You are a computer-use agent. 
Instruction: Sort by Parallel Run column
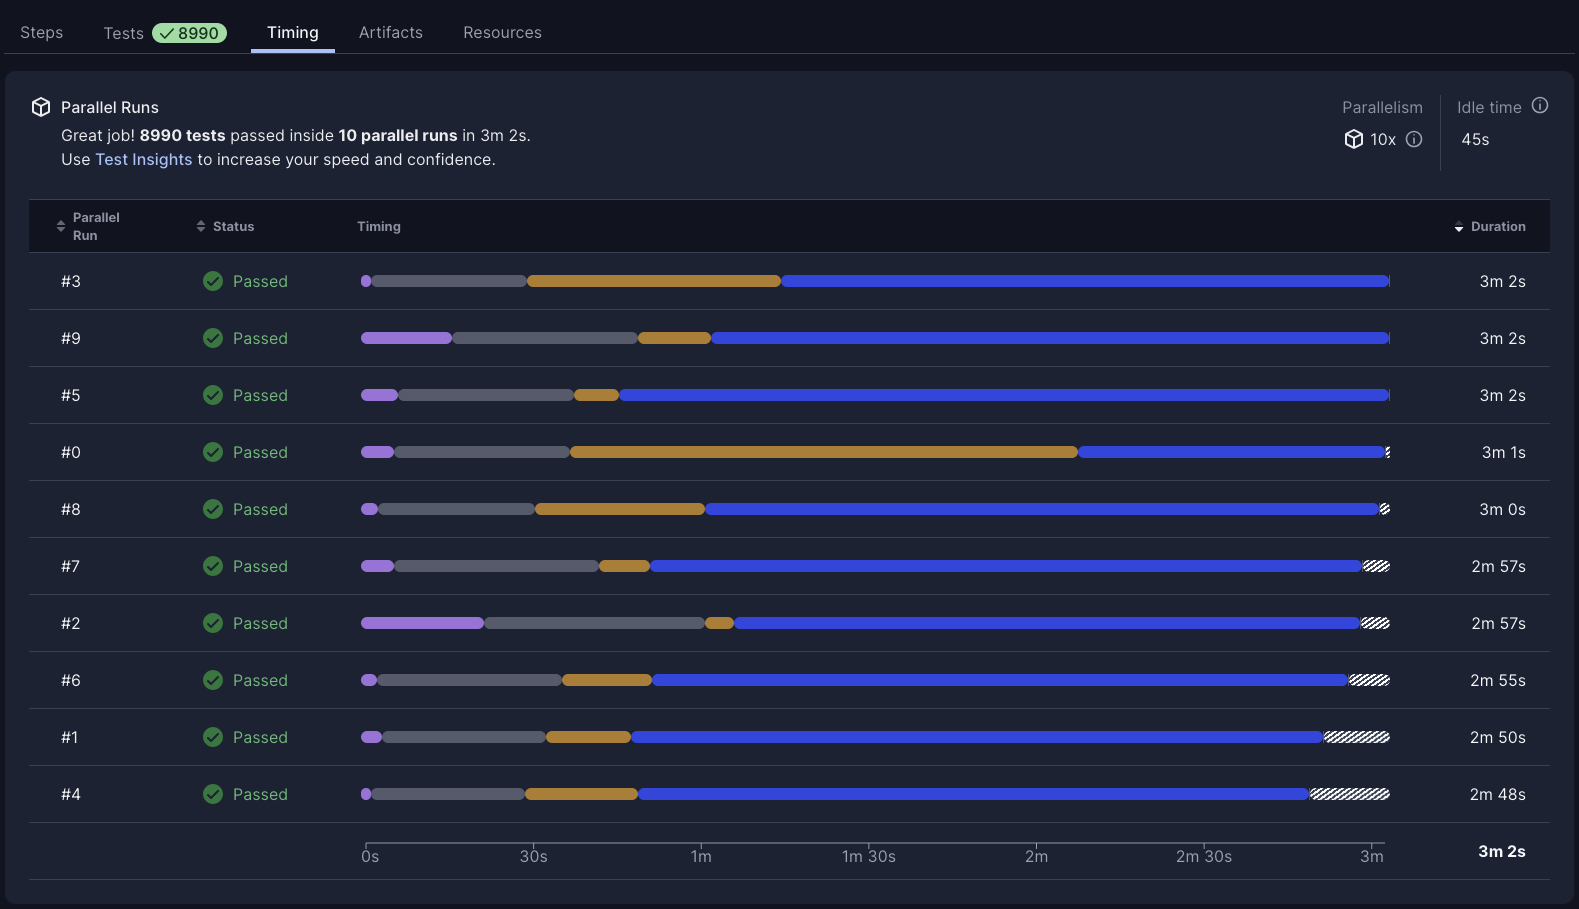(x=88, y=226)
